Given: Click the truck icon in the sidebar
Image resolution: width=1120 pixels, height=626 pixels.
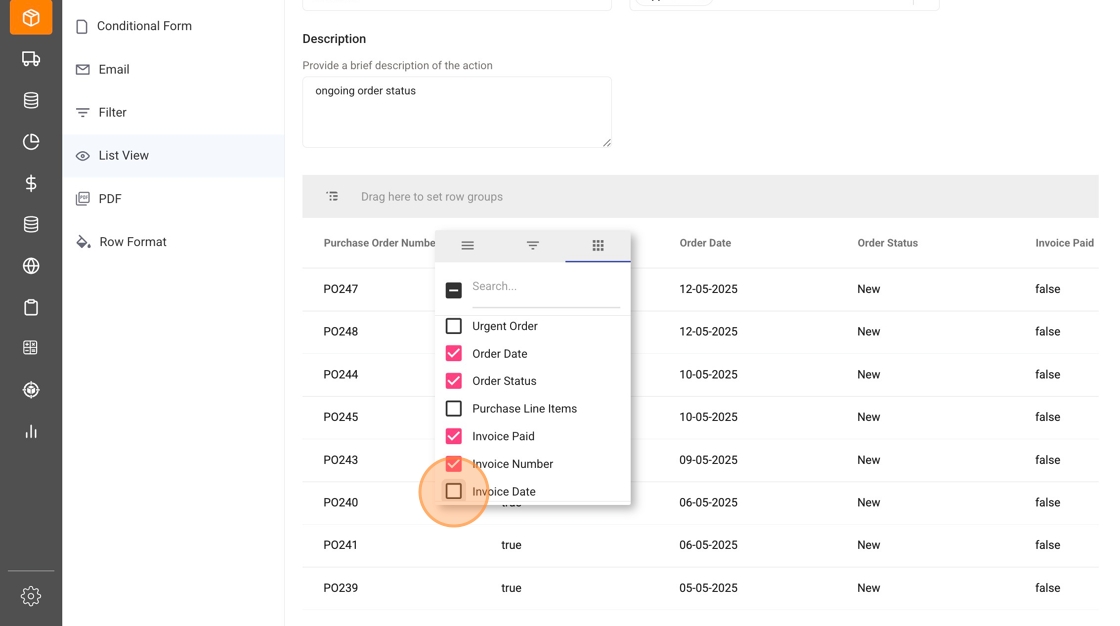Looking at the screenshot, I should click(31, 59).
